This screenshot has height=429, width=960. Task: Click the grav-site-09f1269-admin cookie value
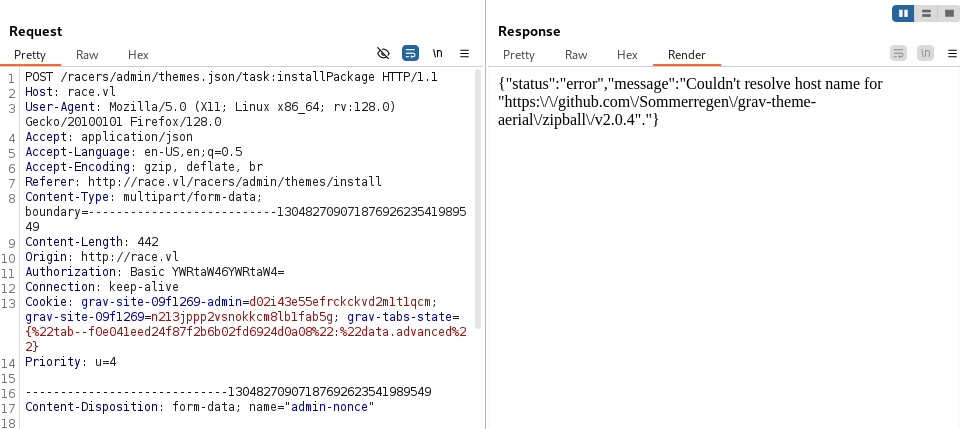coord(341,302)
